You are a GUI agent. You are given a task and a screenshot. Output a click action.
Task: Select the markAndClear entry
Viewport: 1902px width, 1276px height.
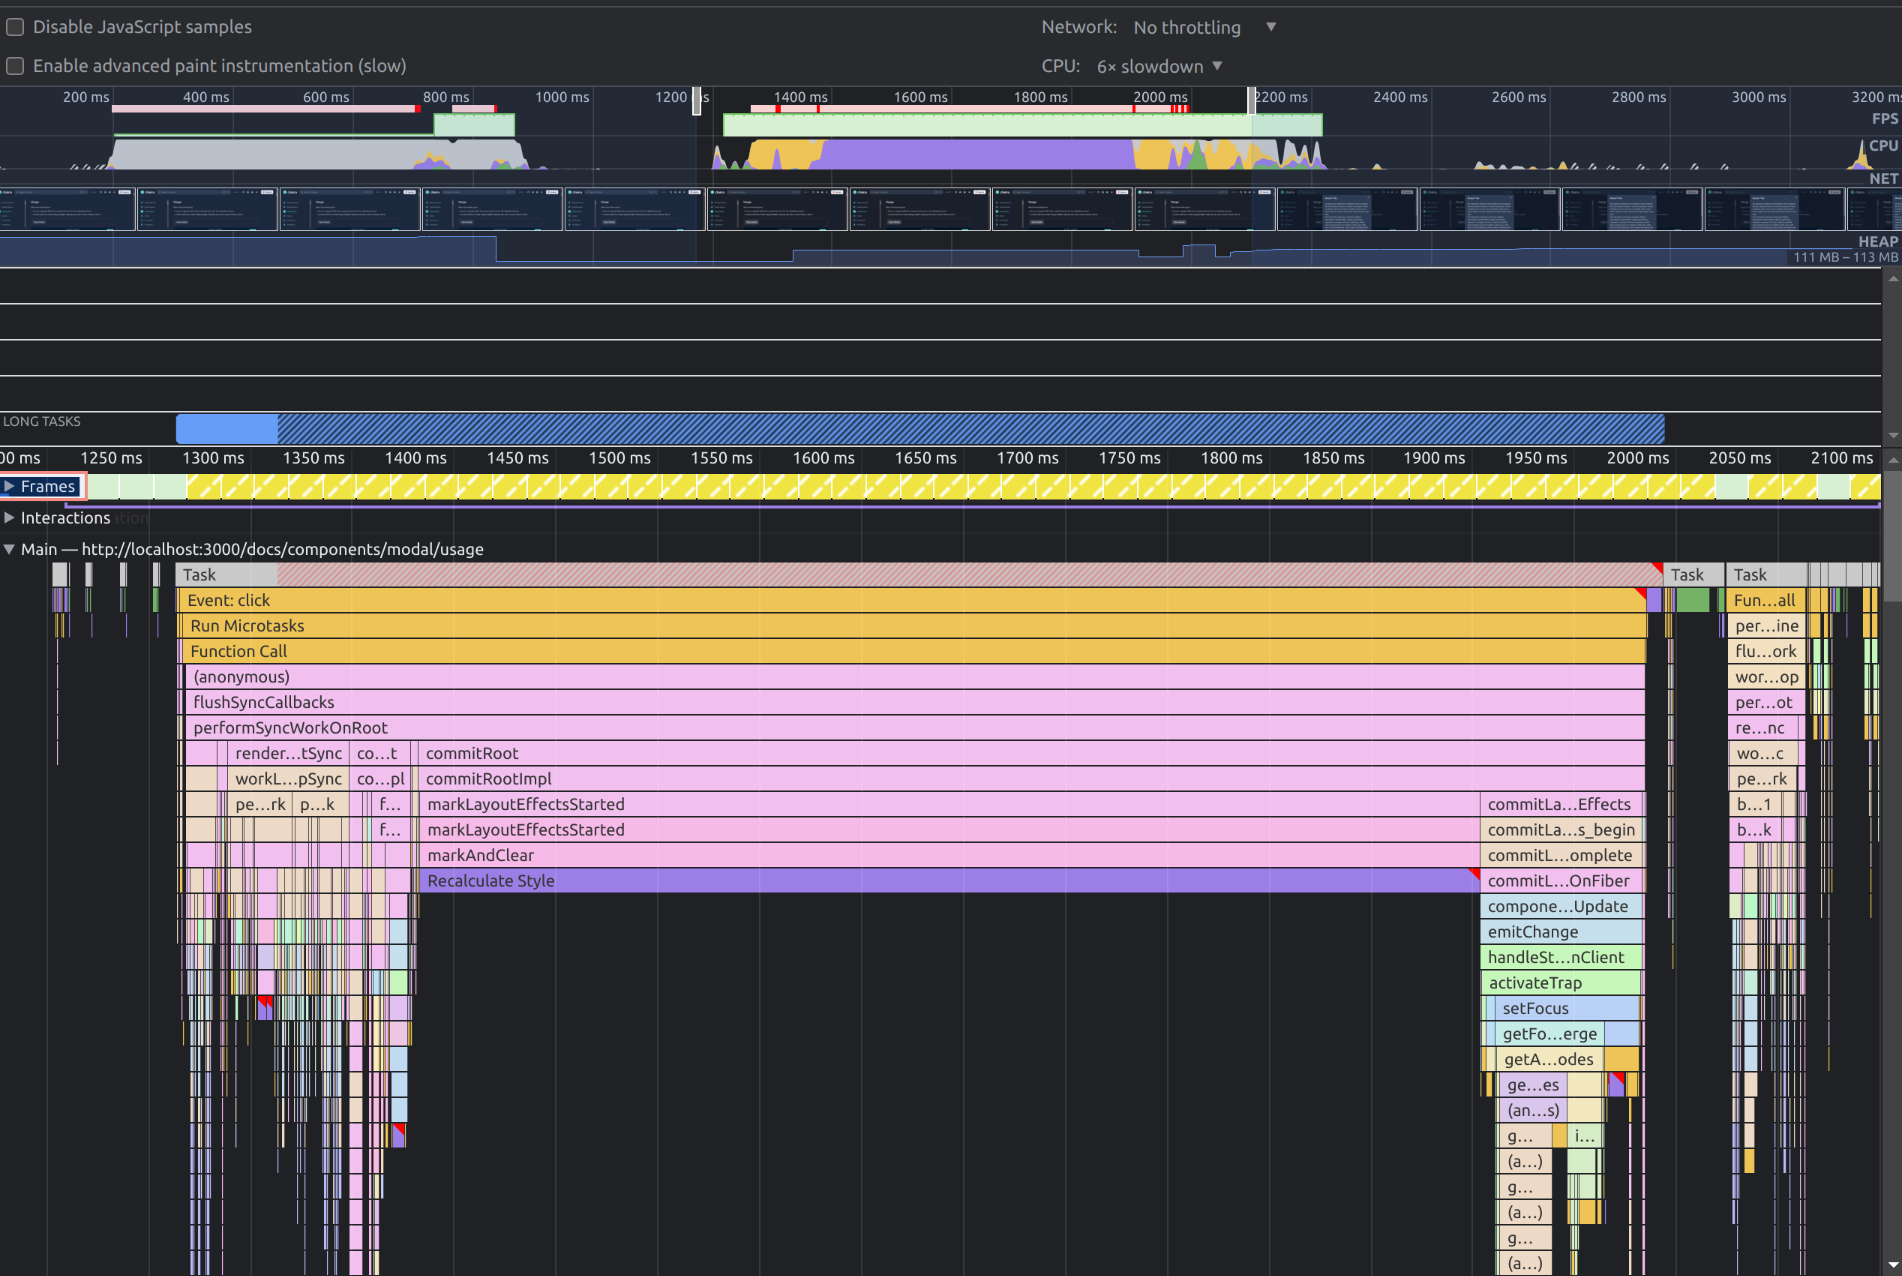tap(949, 855)
